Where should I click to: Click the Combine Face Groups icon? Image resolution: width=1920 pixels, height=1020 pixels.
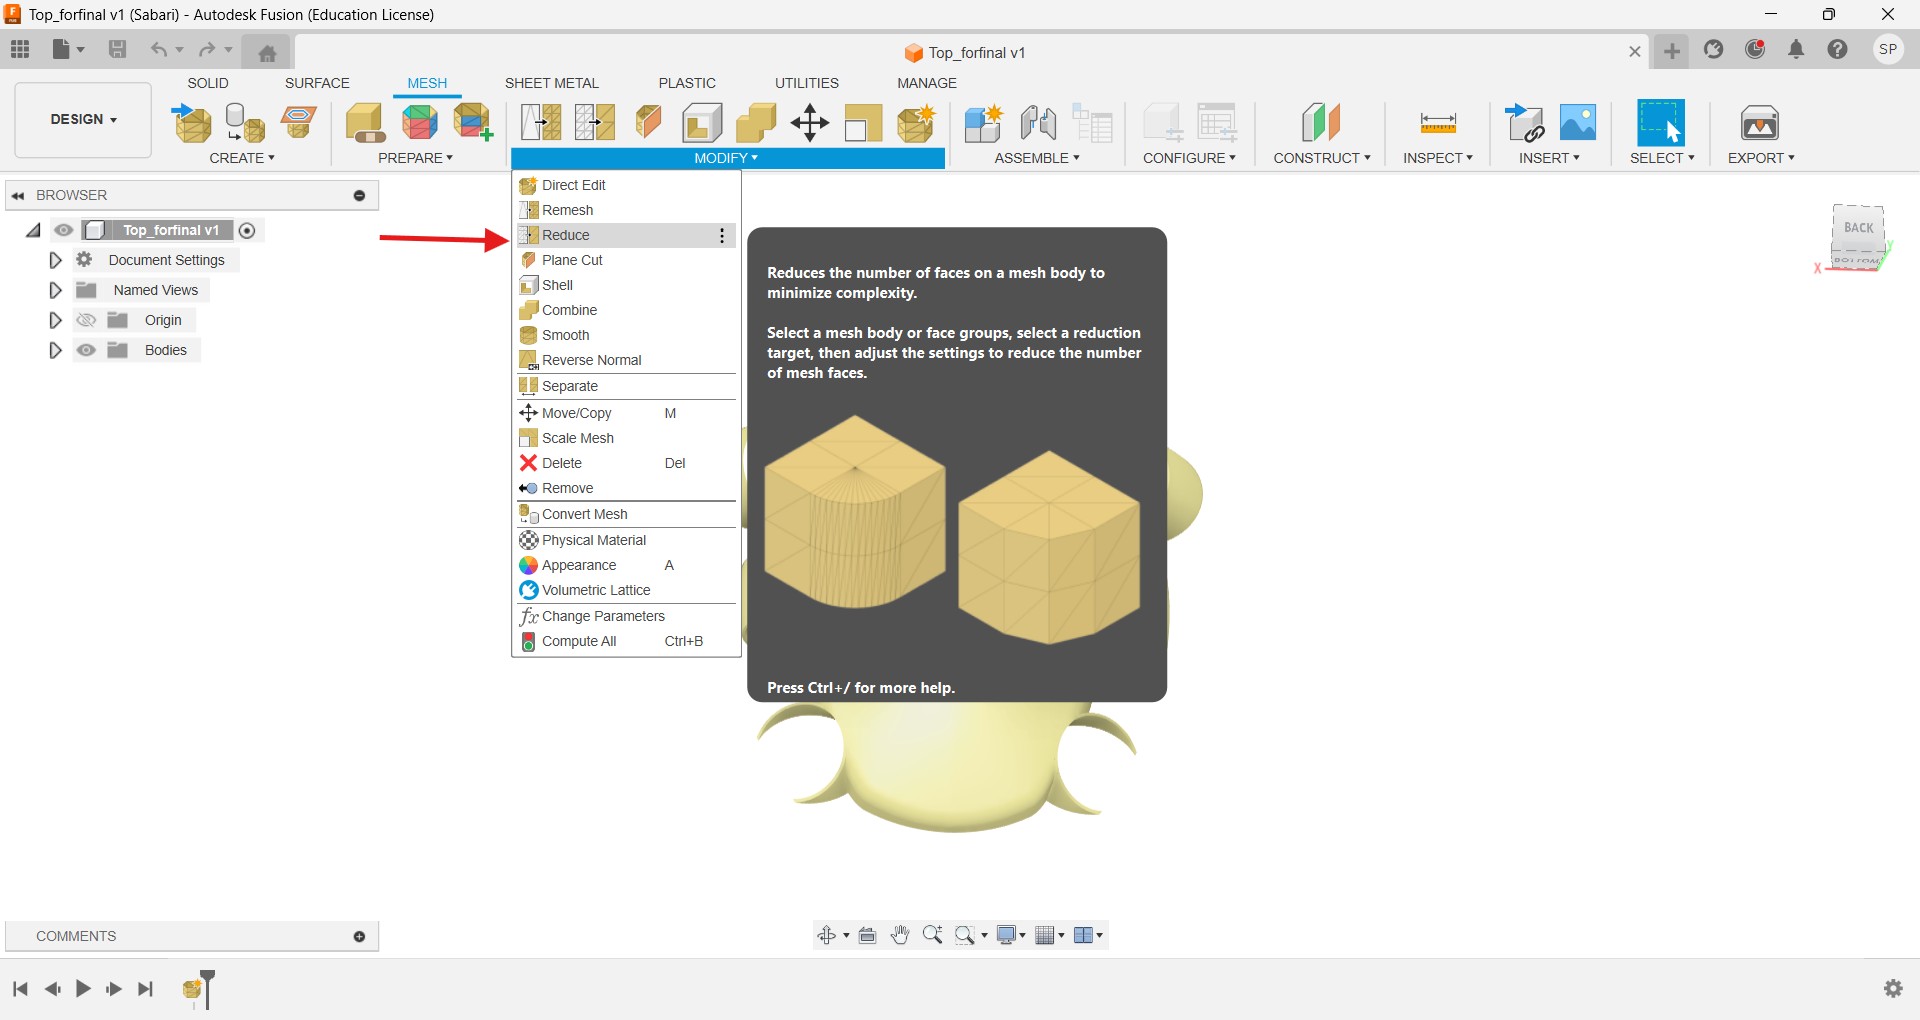click(x=473, y=123)
